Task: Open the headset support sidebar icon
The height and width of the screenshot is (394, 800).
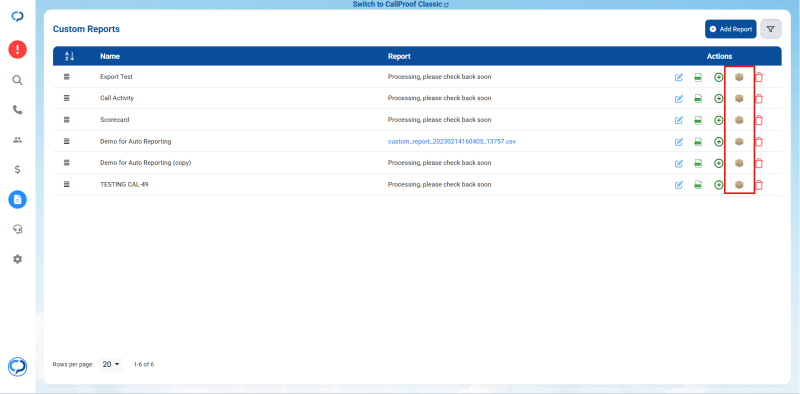Action: point(17,229)
